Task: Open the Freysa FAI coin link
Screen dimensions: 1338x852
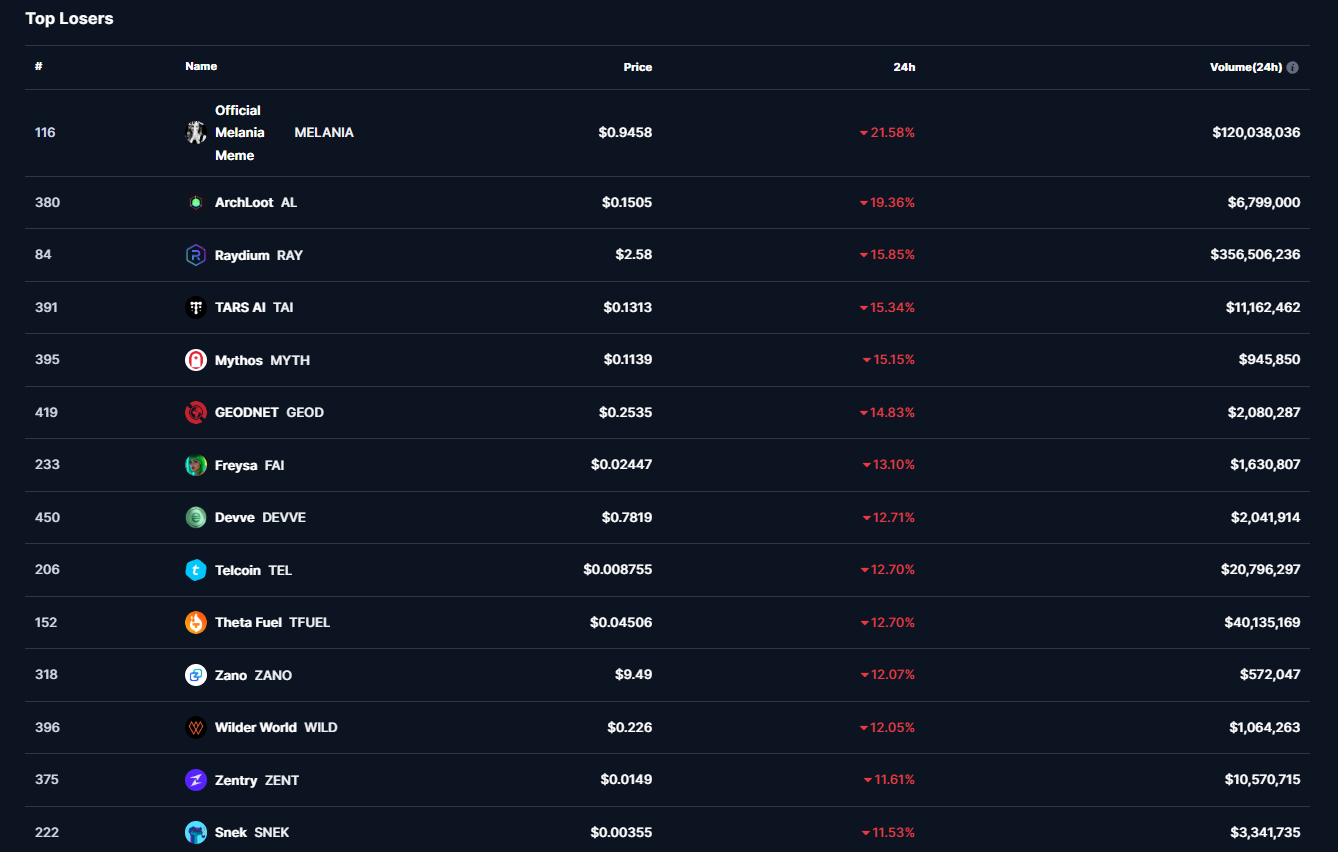Action: 249,465
